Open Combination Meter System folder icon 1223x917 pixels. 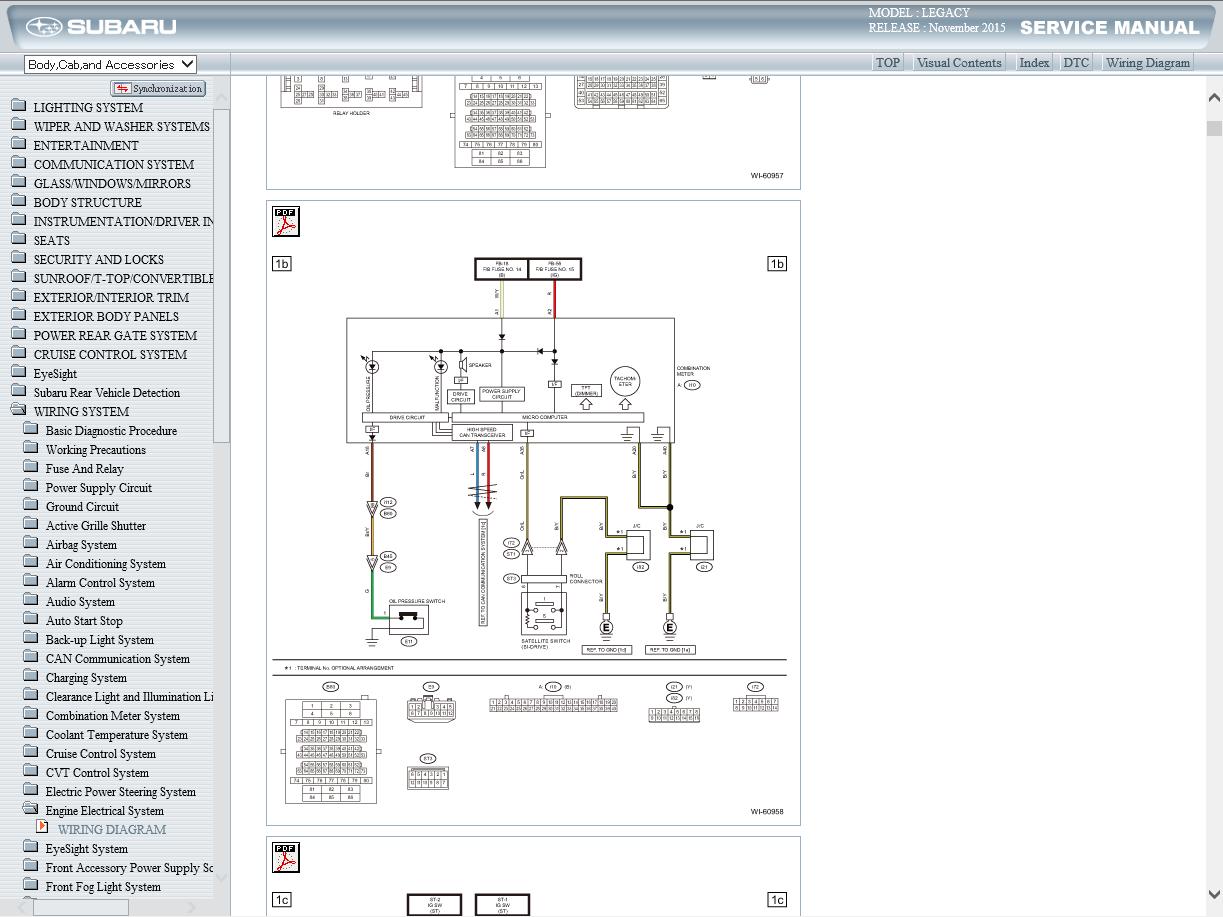(31, 714)
